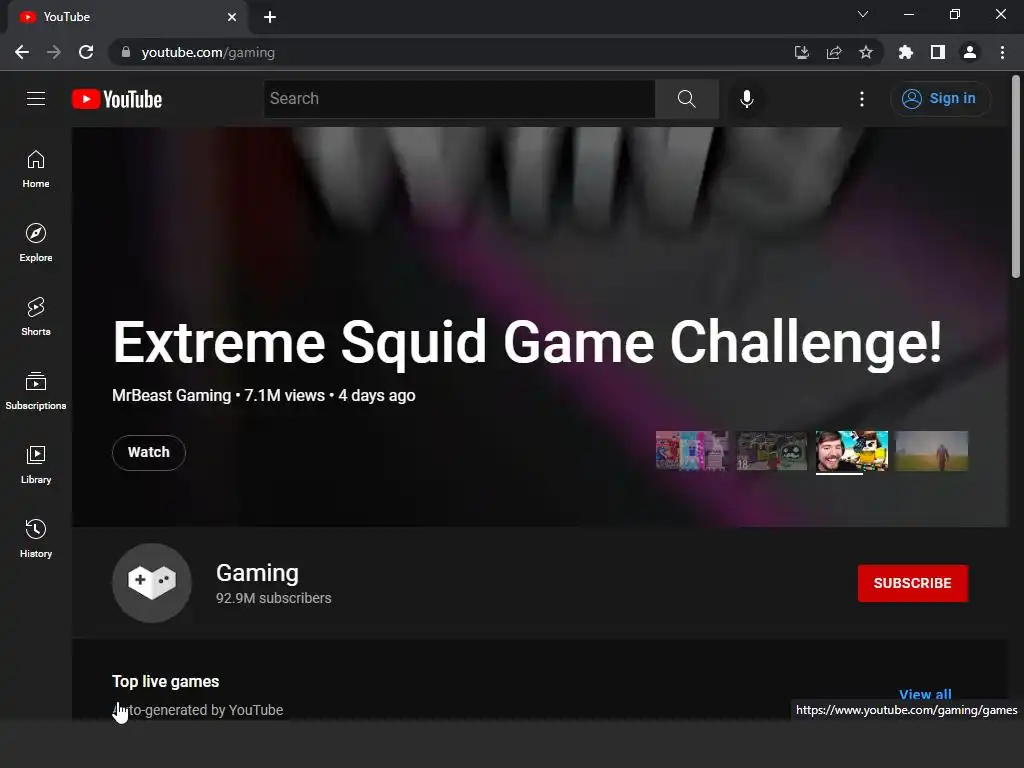1024x768 pixels.
Task: Click the page vertical scrollbar
Action: [x=1016, y=176]
